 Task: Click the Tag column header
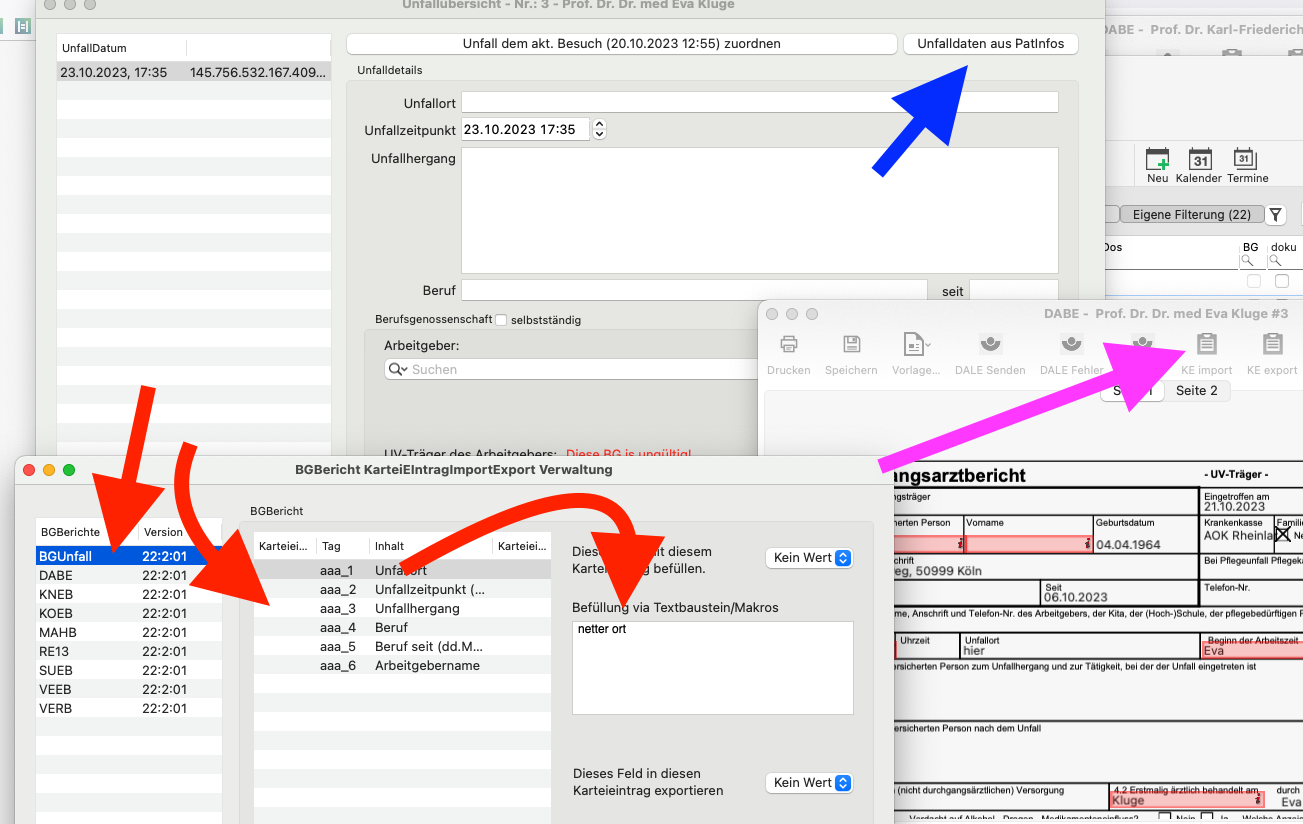click(x=342, y=546)
